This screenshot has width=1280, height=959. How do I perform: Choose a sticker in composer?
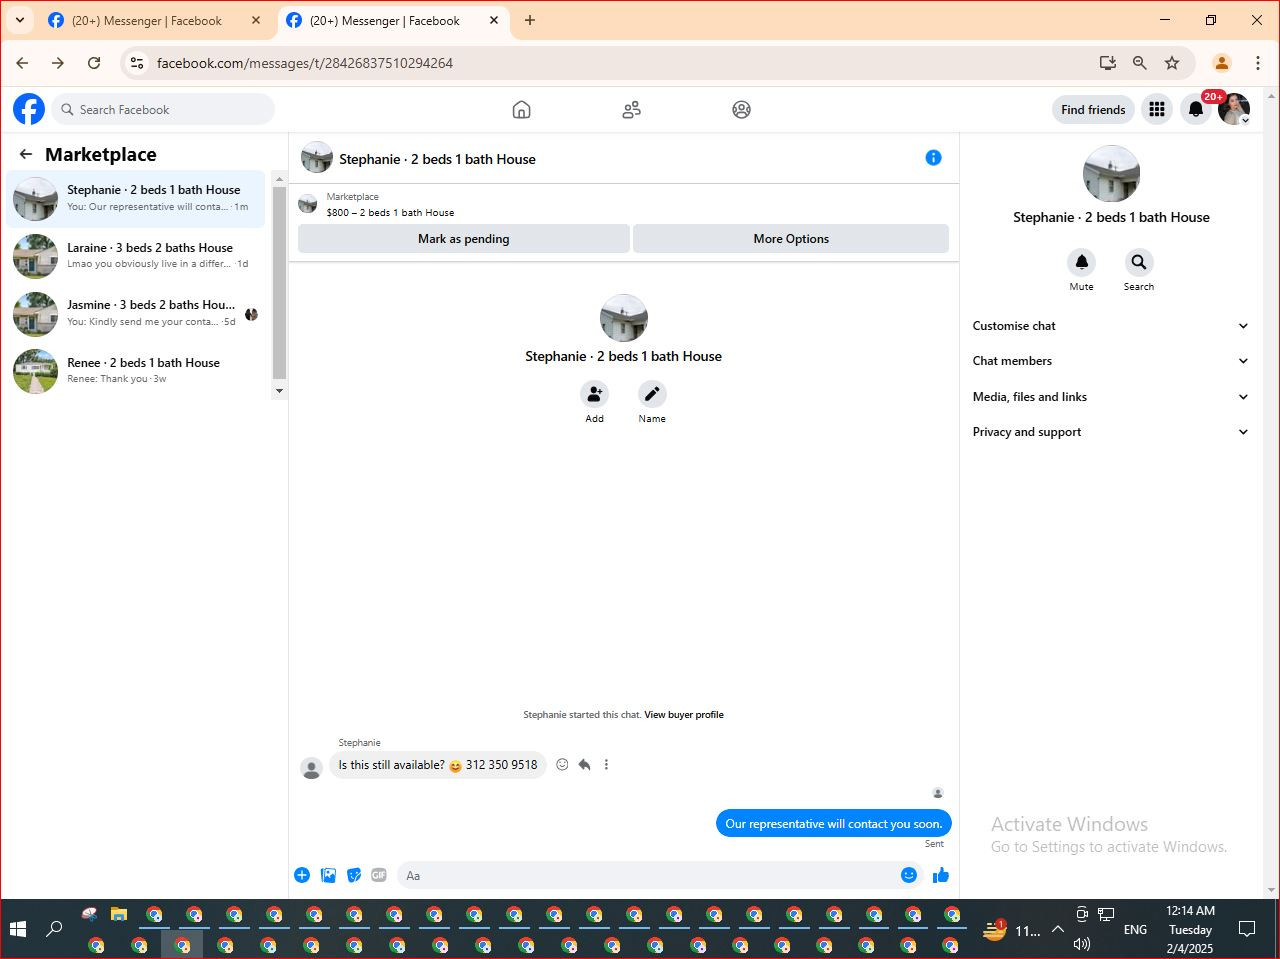354,876
